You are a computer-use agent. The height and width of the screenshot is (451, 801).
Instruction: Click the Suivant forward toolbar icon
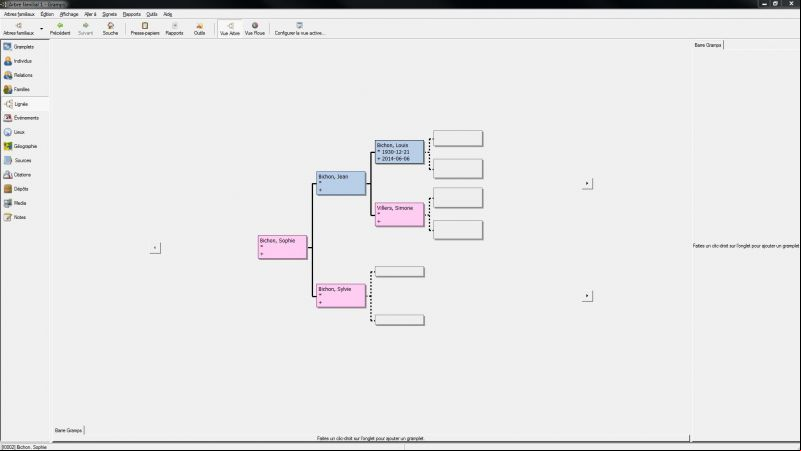pyautogui.click(x=85, y=26)
